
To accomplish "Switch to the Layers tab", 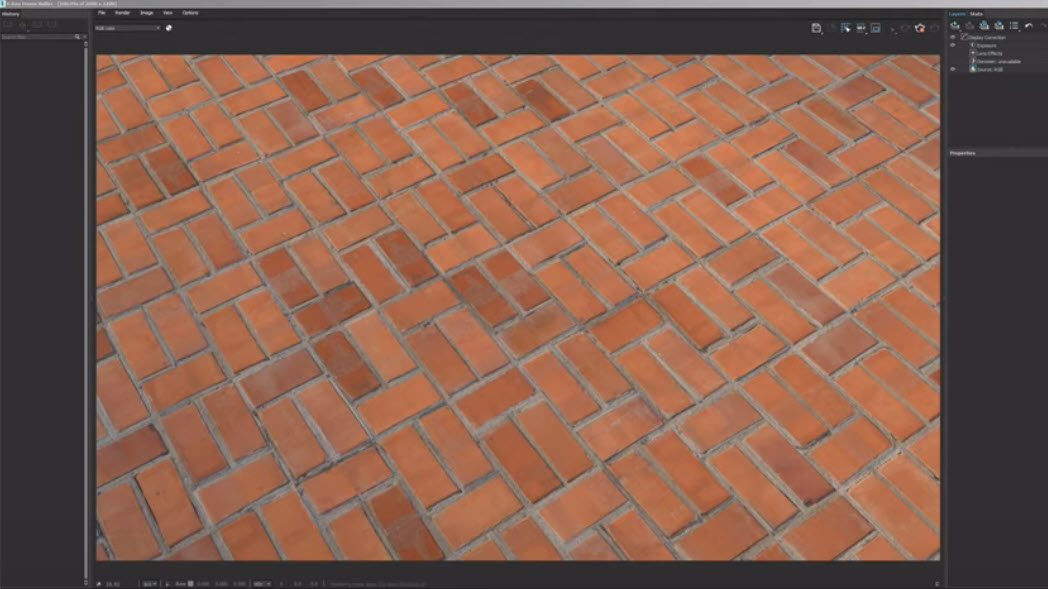I will (x=957, y=14).
